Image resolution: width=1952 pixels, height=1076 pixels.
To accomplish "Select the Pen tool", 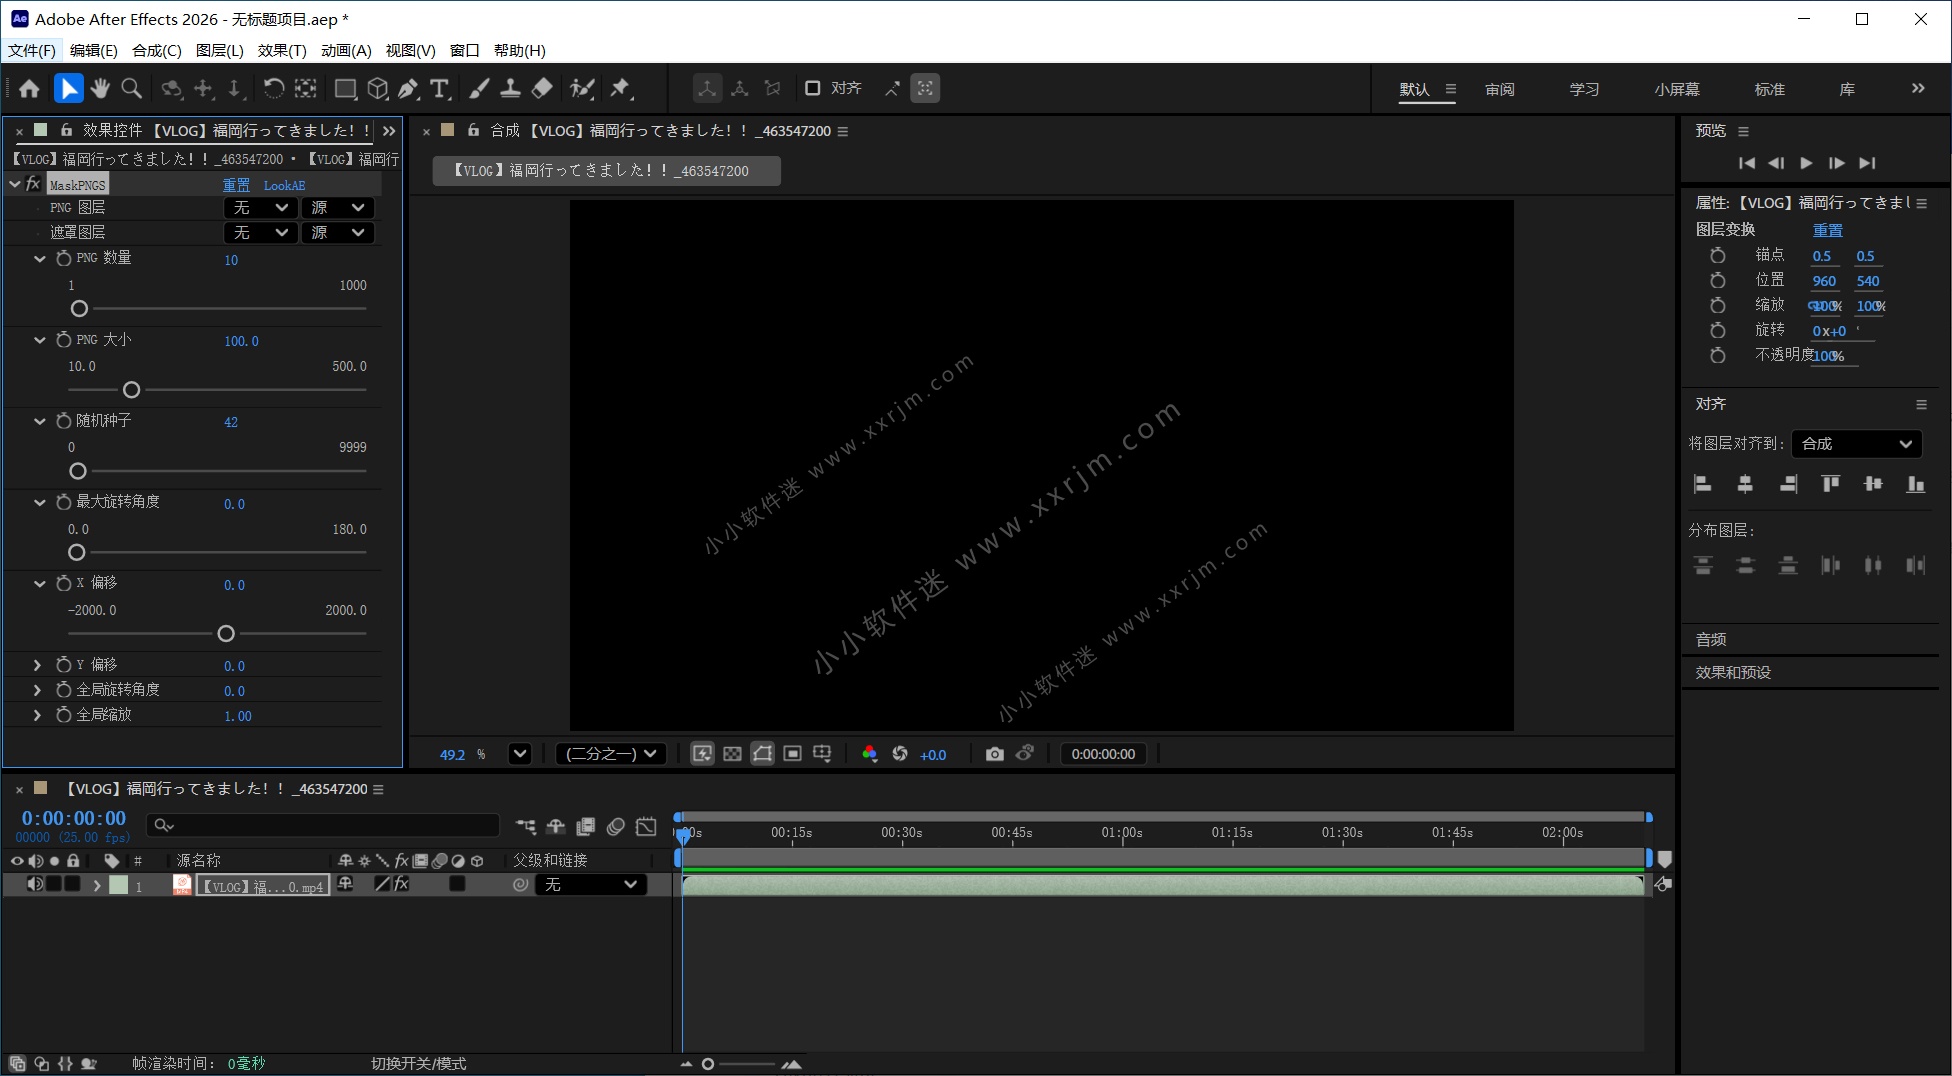I will click(x=408, y=89).
